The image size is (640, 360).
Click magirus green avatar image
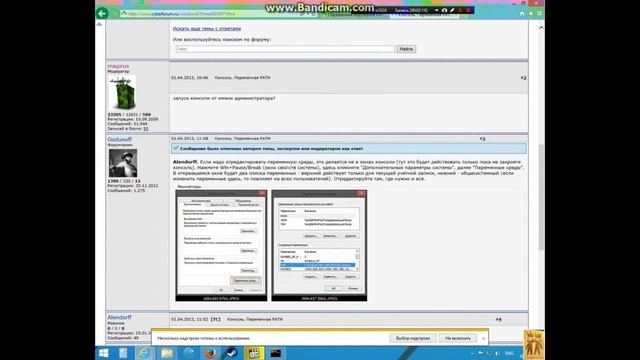(x=122, y=92)
